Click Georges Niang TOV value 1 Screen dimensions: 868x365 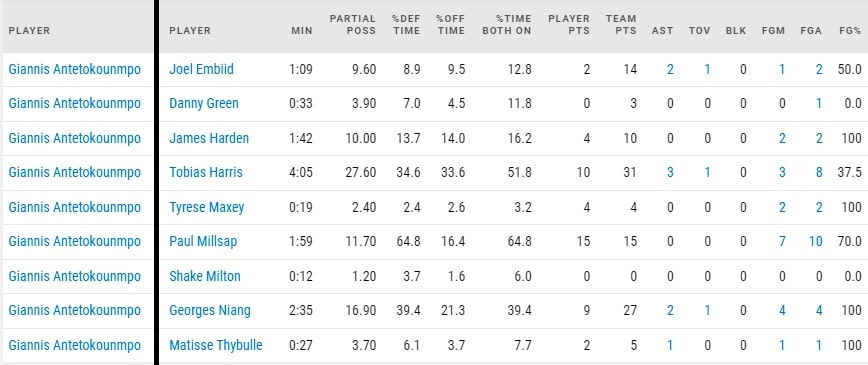[x=707, y=311]
